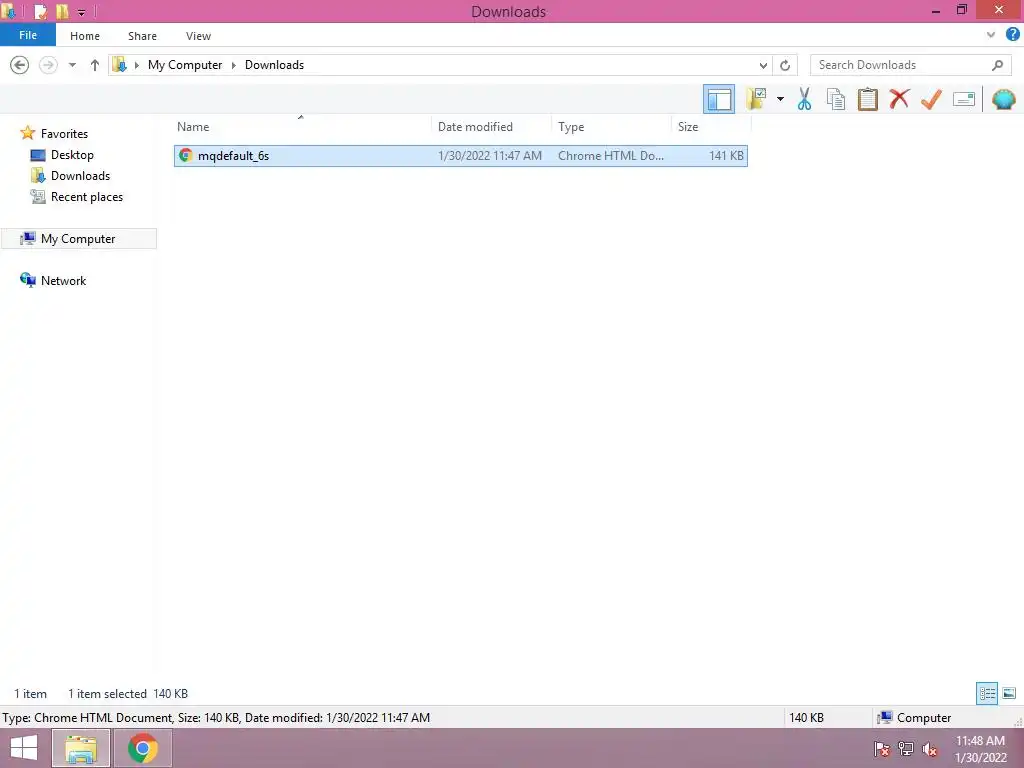
Task: Select Favorites in the navigation pane
Action: coord(64,133)
